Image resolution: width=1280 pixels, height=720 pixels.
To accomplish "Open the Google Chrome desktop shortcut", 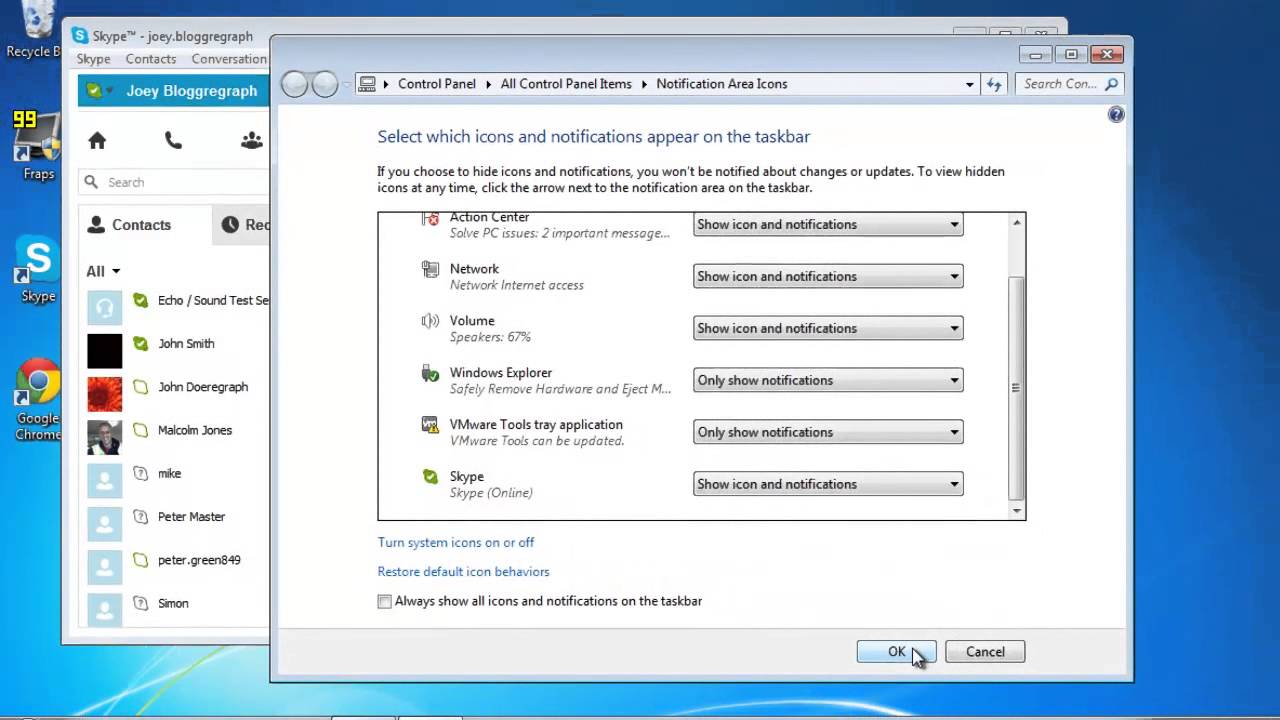I will [38, 400].
